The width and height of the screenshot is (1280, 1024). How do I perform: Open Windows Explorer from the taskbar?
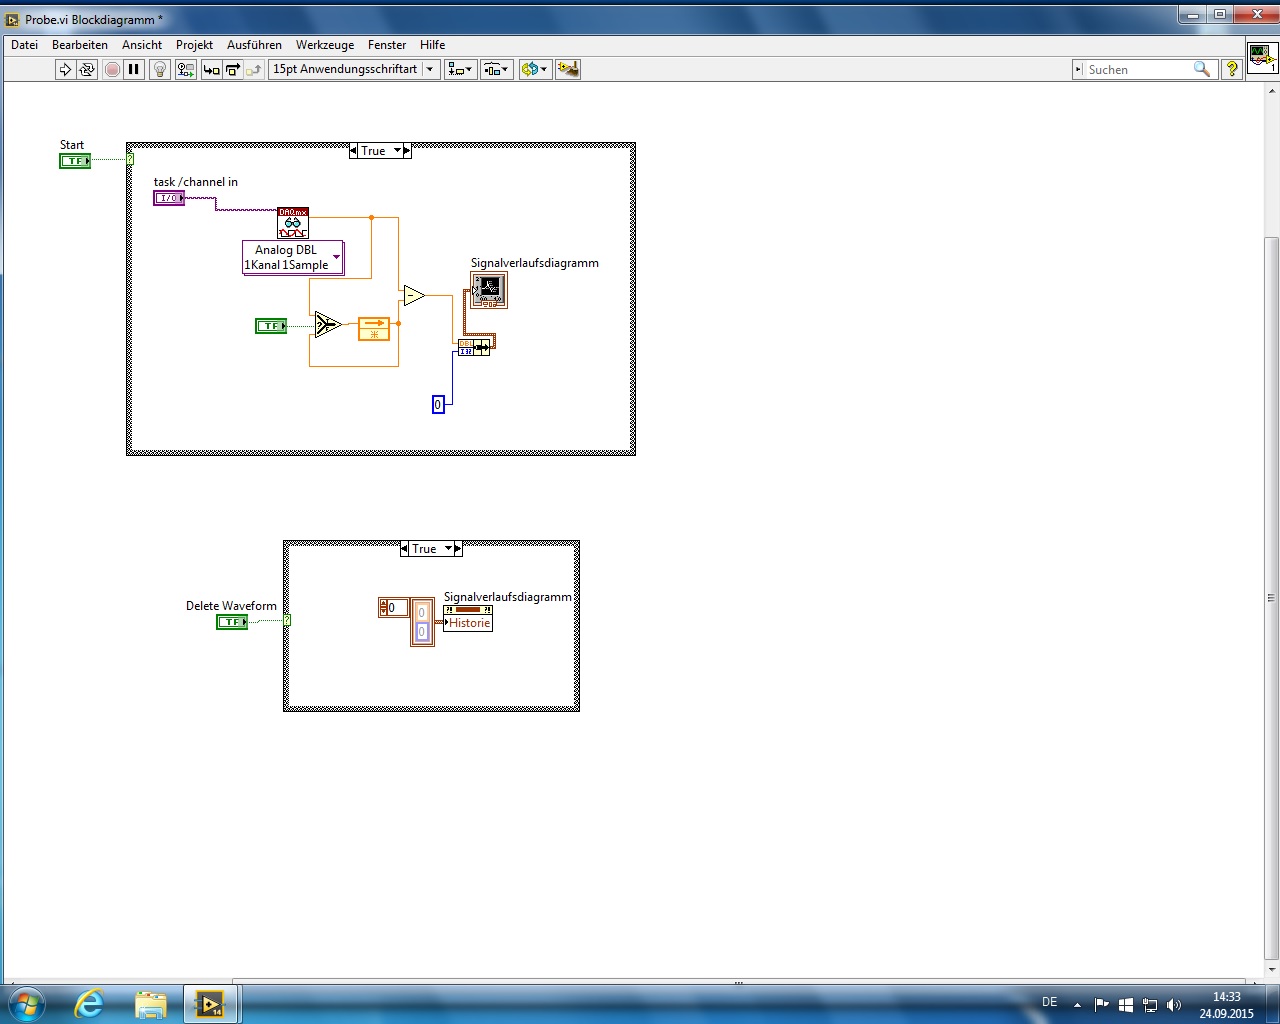click(x=150, y=1004)
